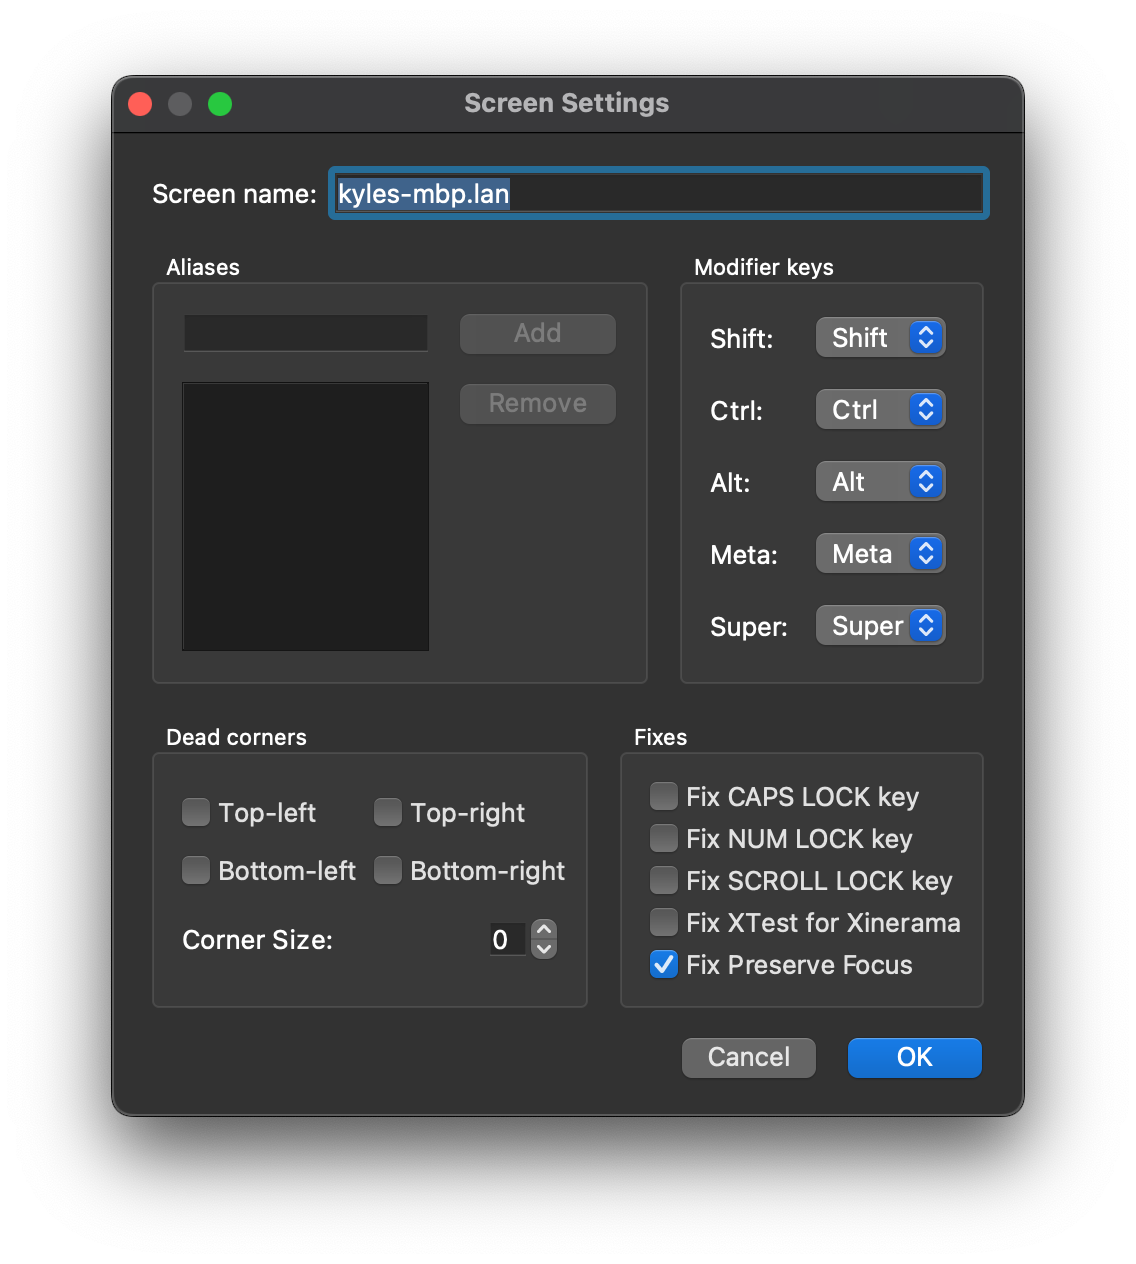
Task: Click the gray minimize window button
Action: pos(180,104)
